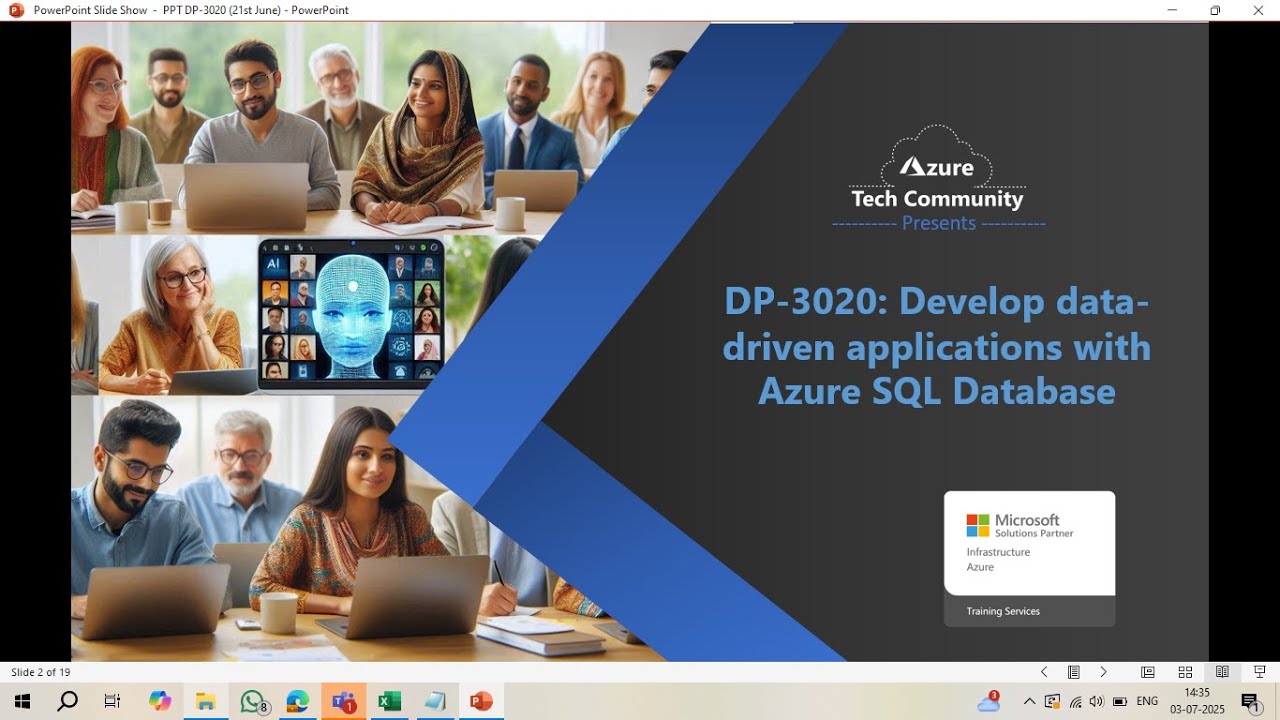Viewport: 1280px width, 720px height.
Task: Start Slide Show from status bar
Action: 1259,672
